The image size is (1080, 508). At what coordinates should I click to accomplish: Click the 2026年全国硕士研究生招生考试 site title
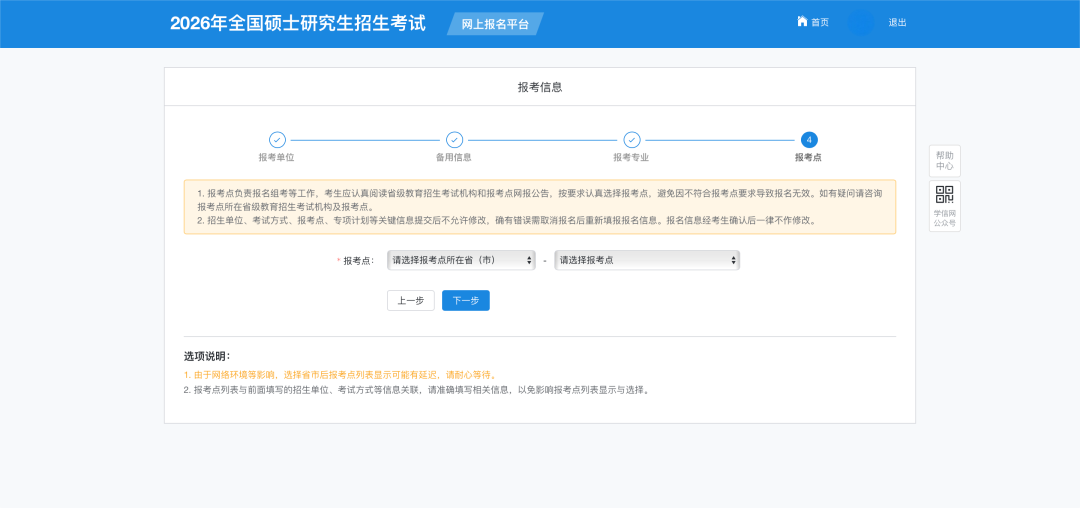298,23
